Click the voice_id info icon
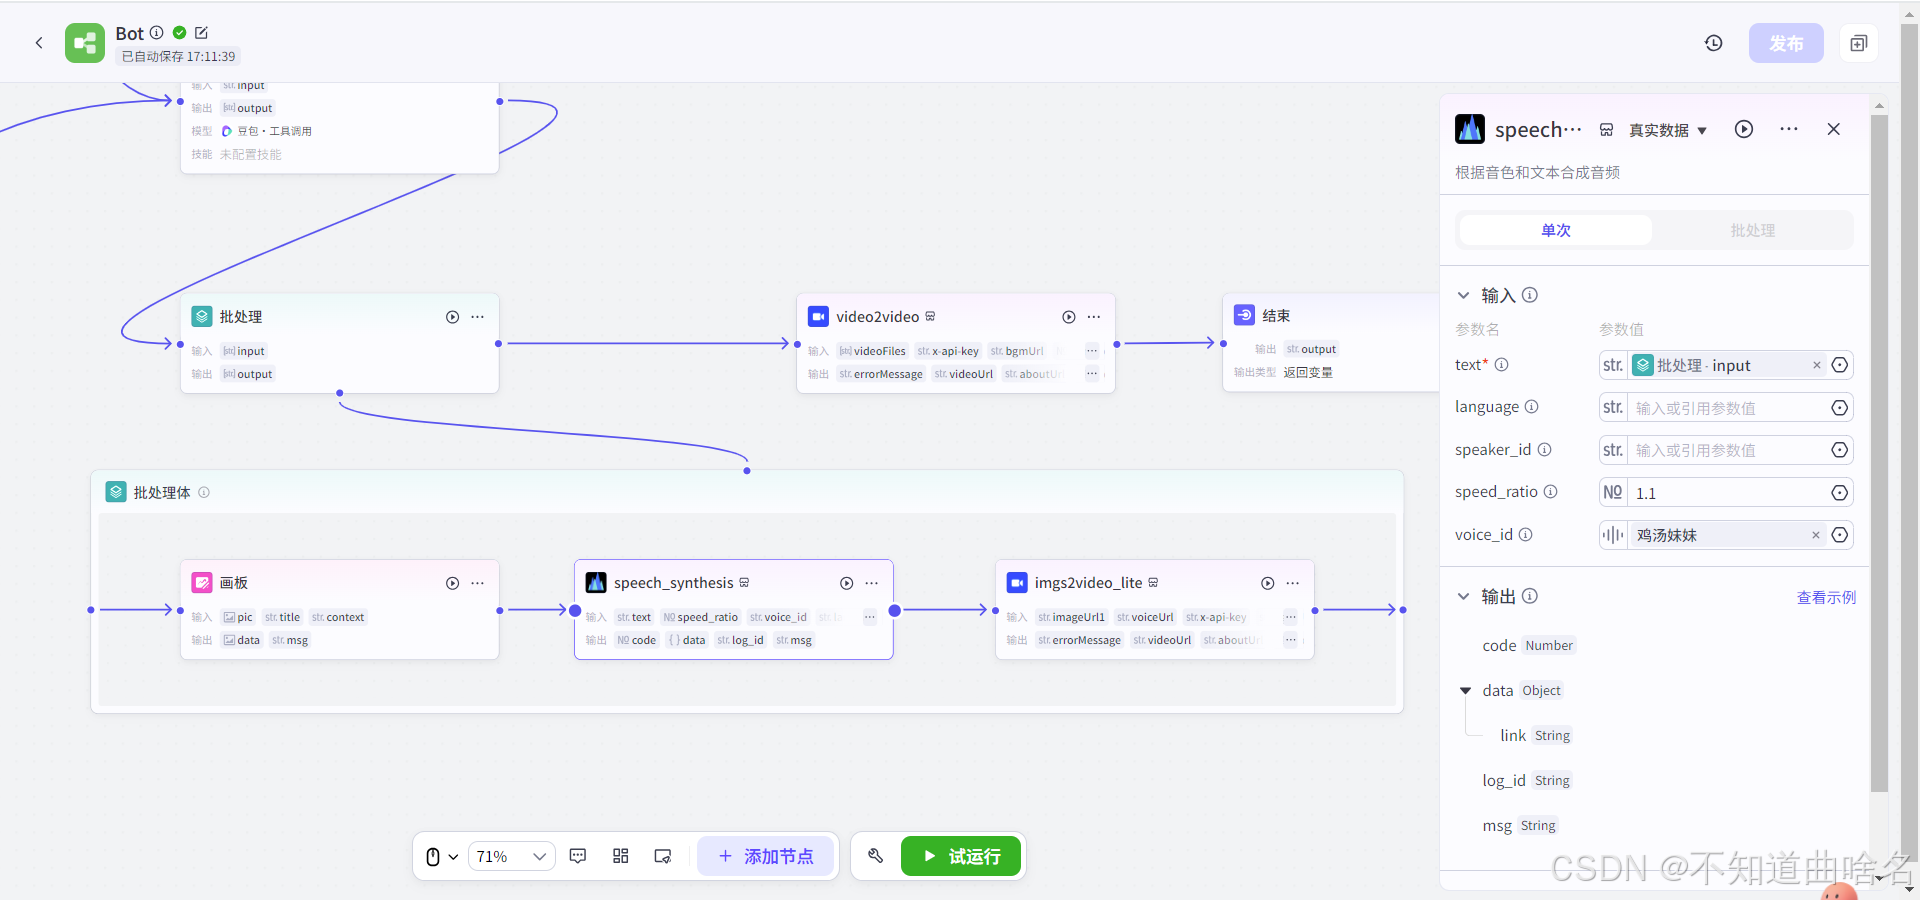Image resolution: width=1920 pixels, height=900 pixels. 1526,535
